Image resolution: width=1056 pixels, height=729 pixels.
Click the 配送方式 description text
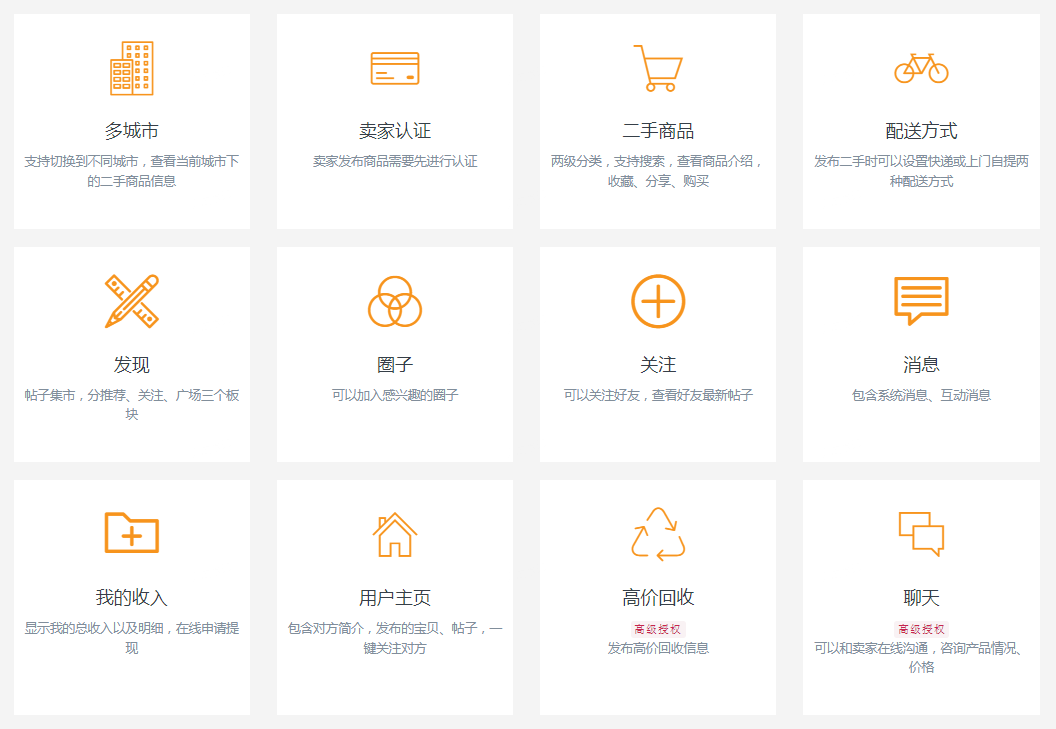(x=921, y=171)
